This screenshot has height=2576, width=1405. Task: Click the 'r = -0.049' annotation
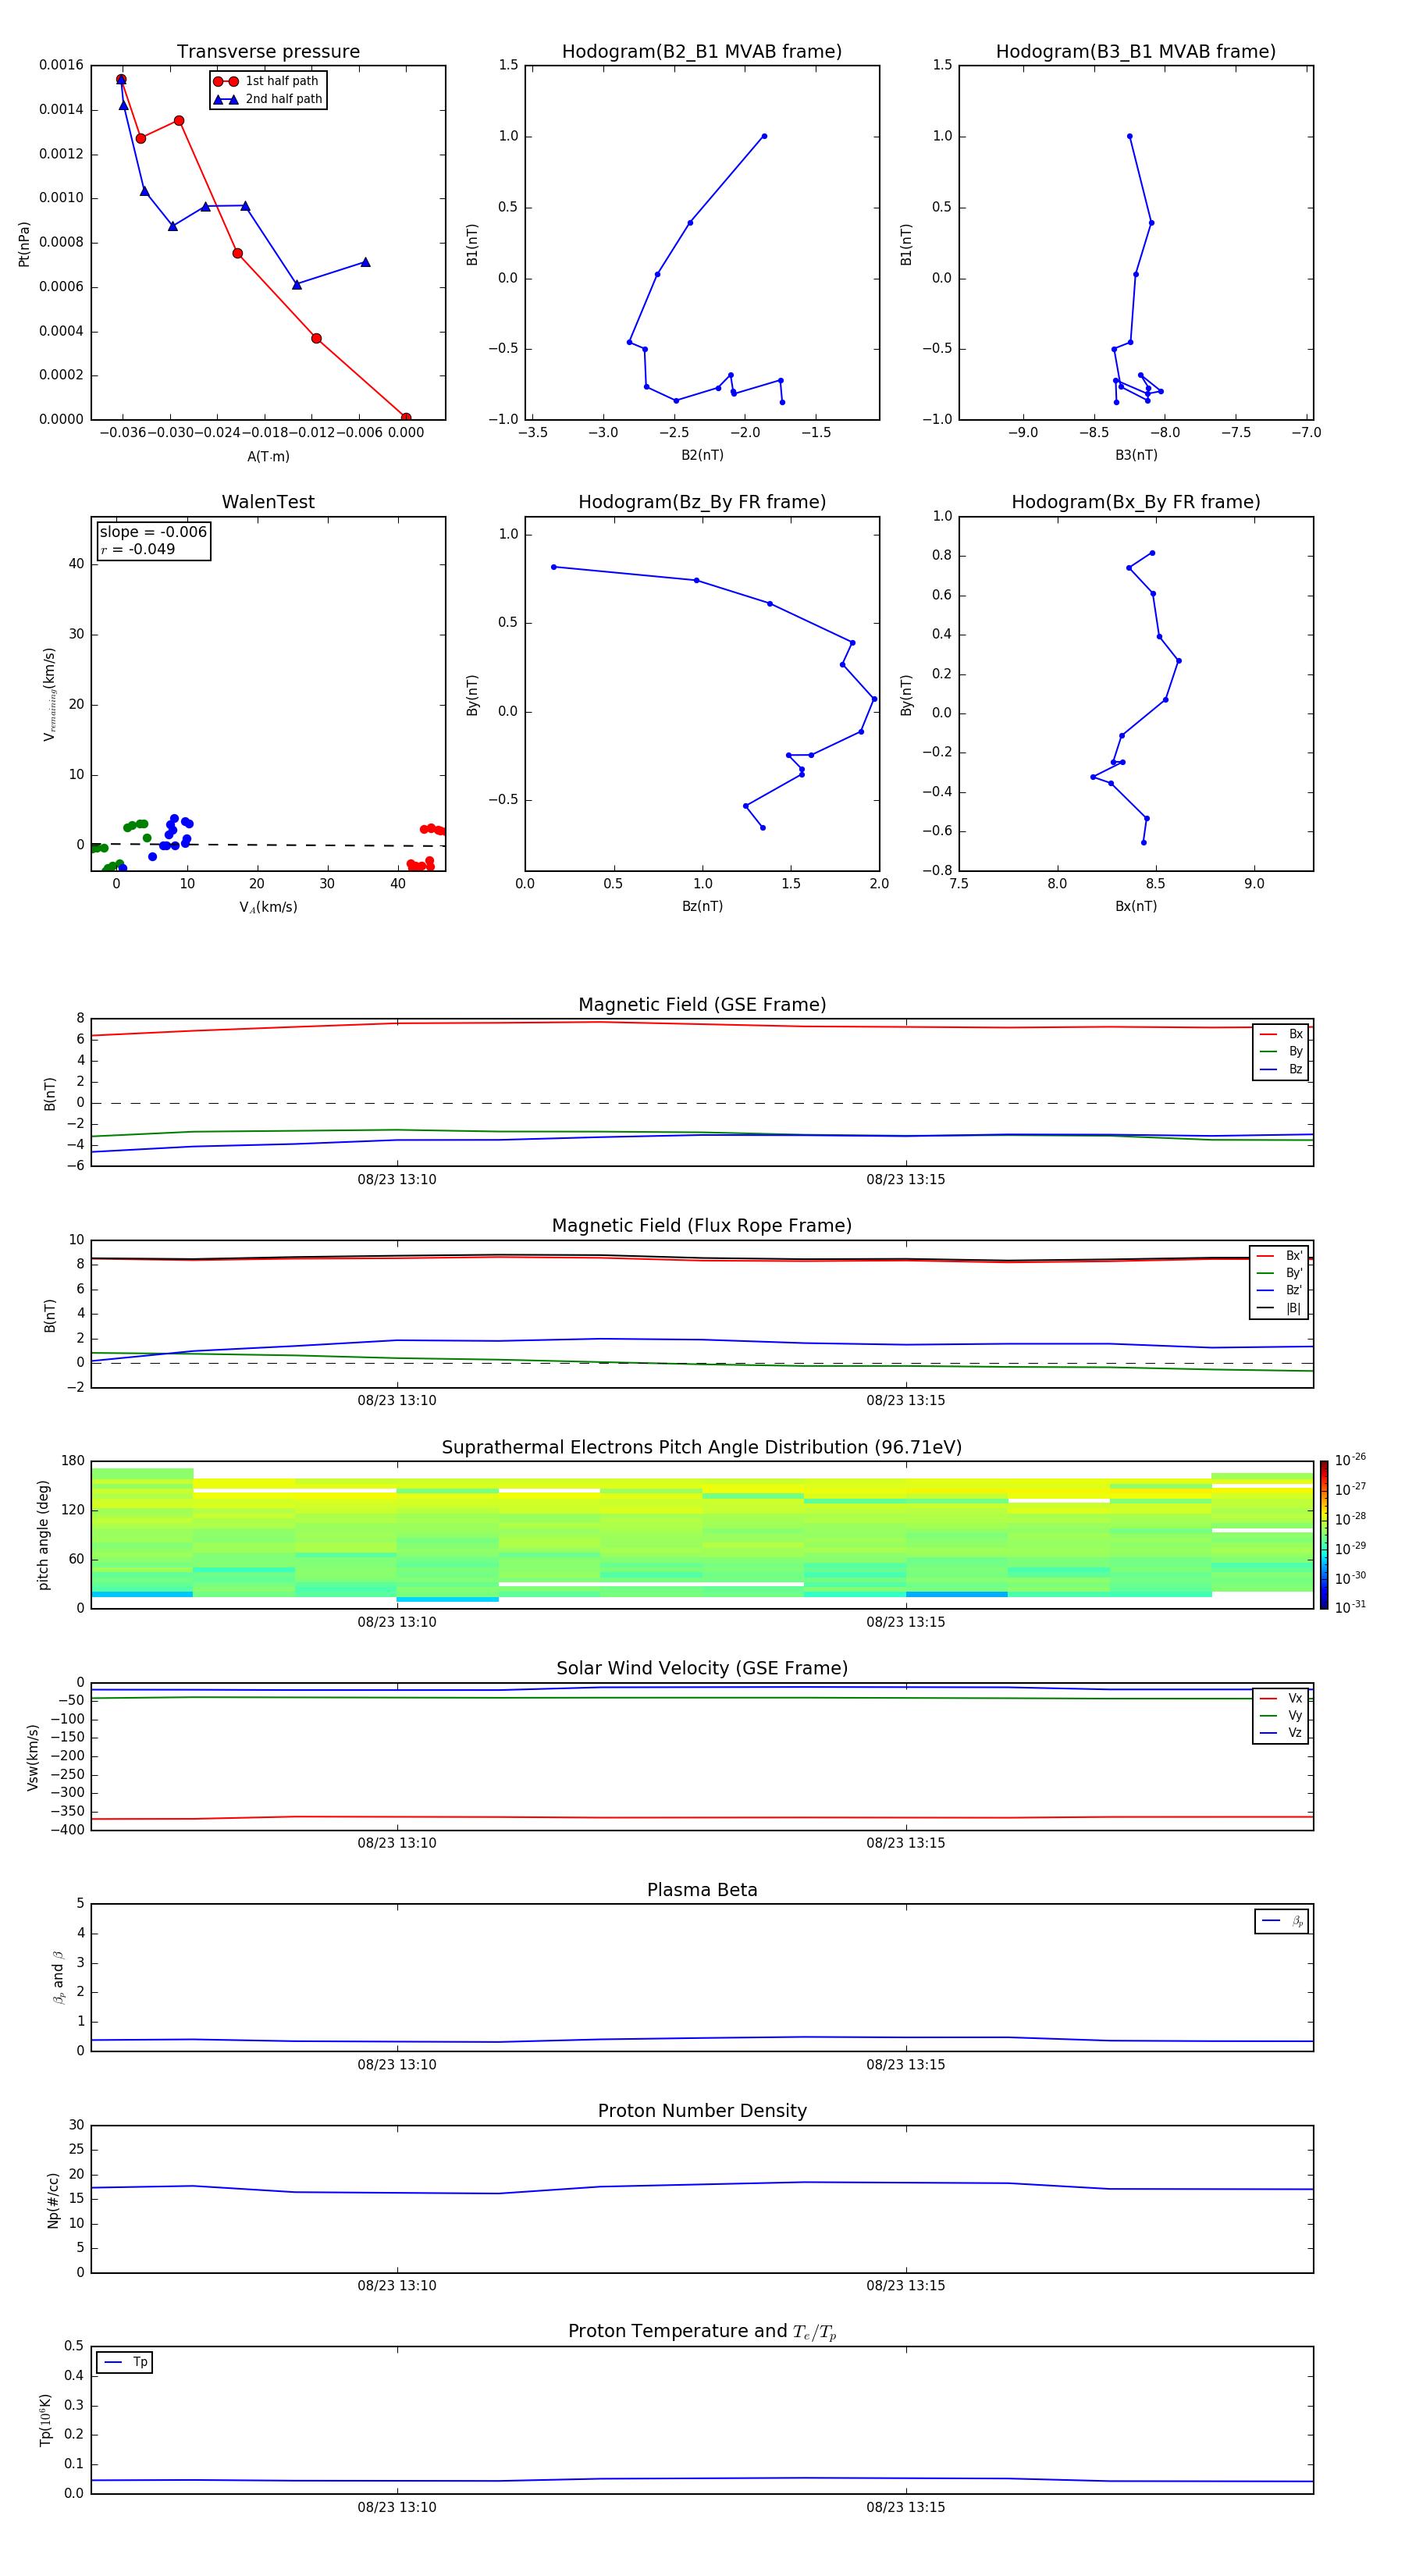tap(138, 549)
